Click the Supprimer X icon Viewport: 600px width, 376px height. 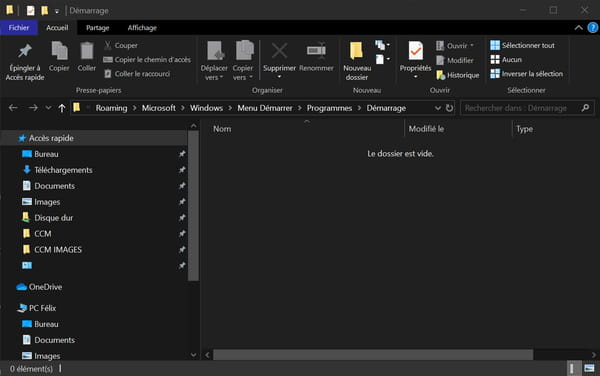point(279,51)
